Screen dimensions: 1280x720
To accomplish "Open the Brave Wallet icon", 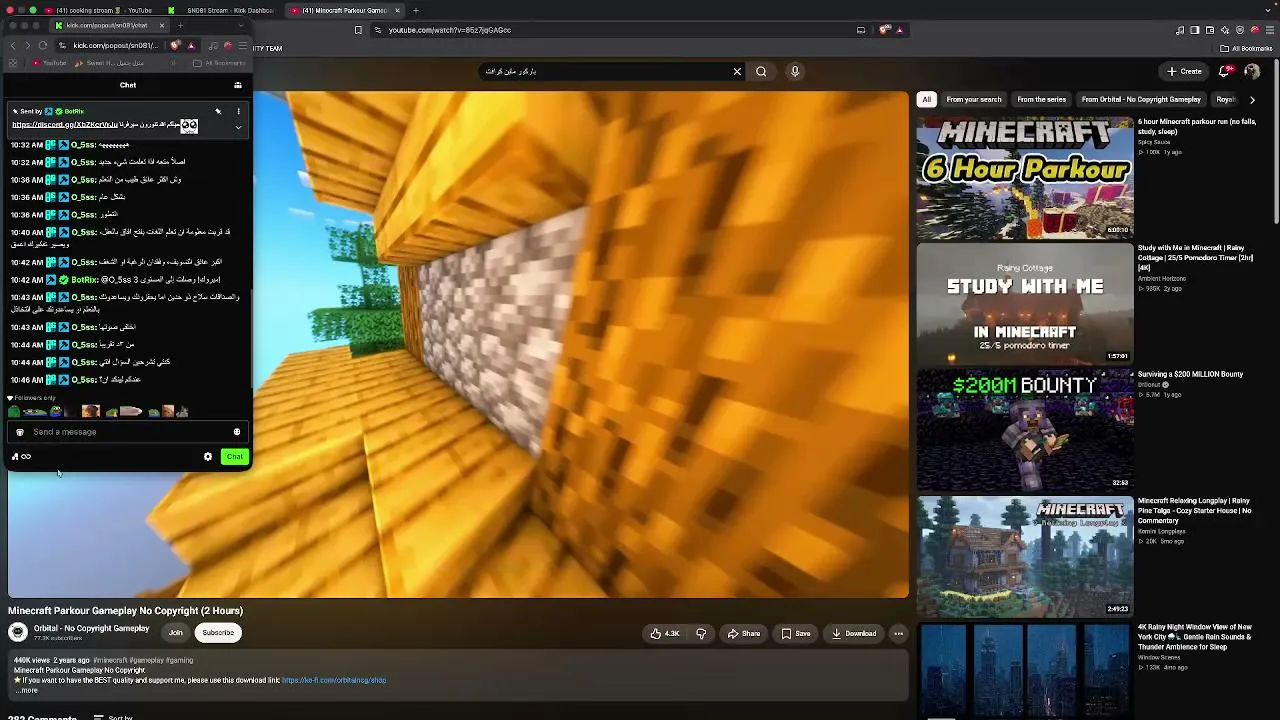I will (1210, 30).
